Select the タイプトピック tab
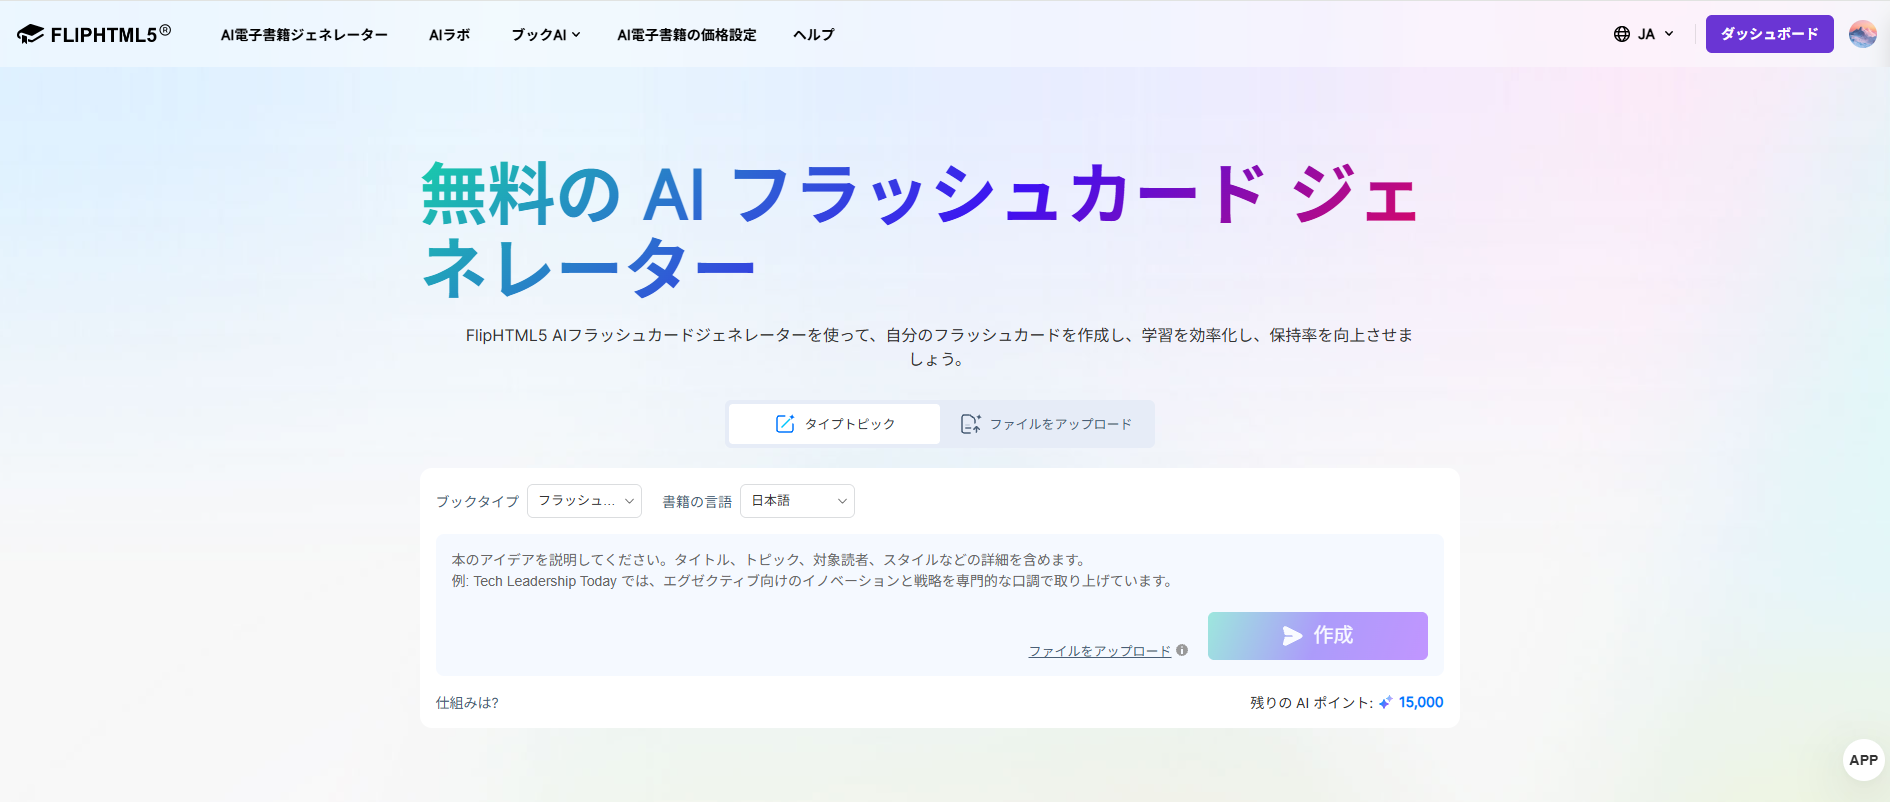1890x802 pixels. pyautogui.click(x=834, y=424)
